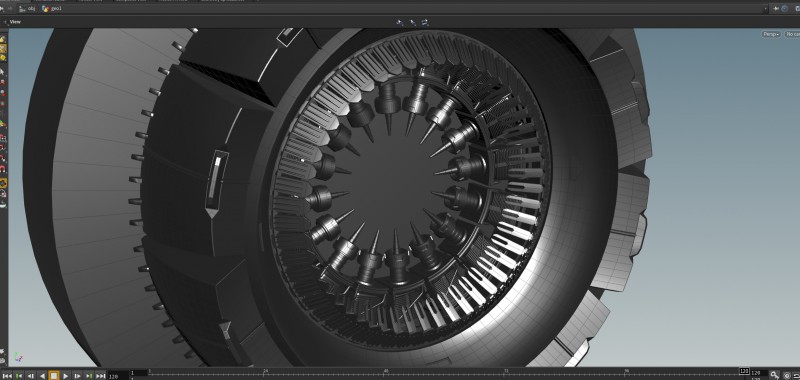
Task: Open the Persp viewport dropdown
Action: coord(771,34)
